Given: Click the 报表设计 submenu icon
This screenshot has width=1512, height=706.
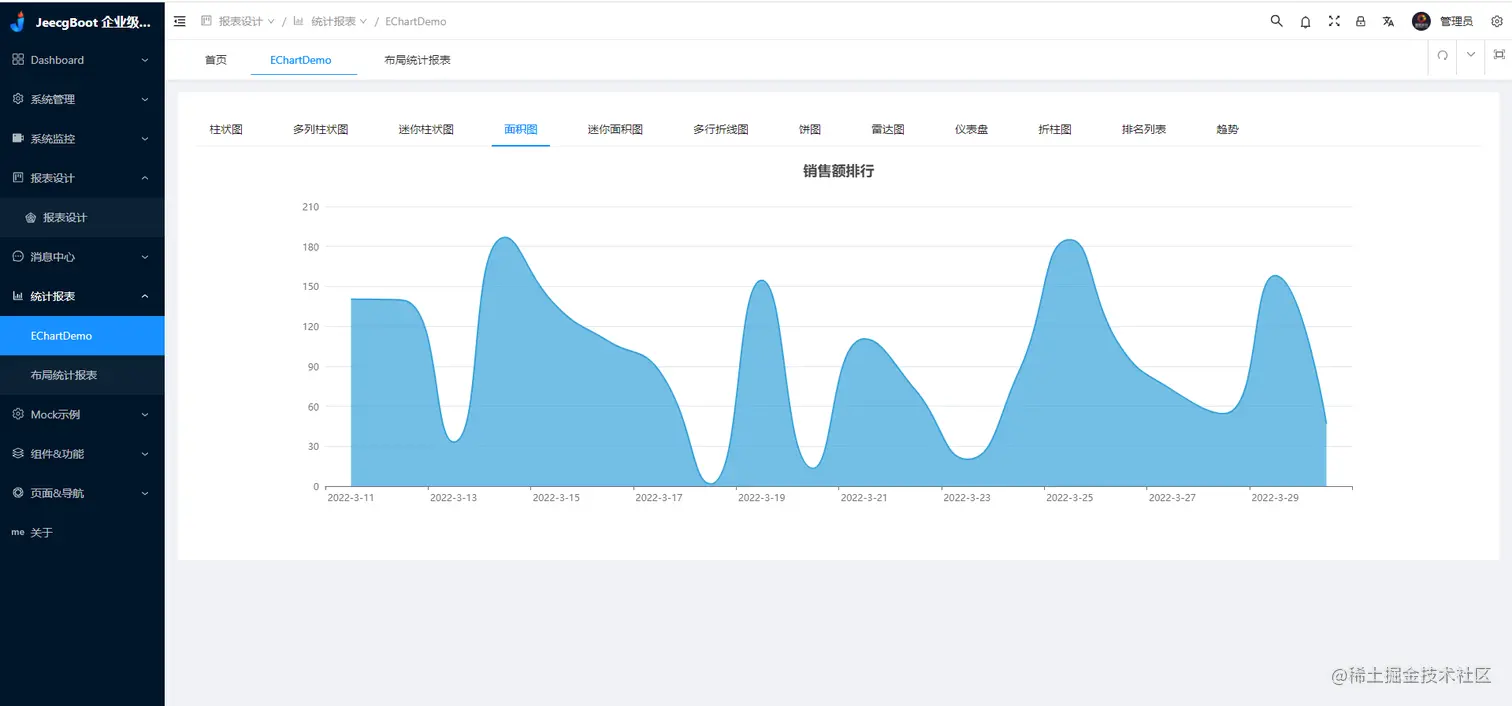Looking at the screenshot, I should click(x=30, y=218).
